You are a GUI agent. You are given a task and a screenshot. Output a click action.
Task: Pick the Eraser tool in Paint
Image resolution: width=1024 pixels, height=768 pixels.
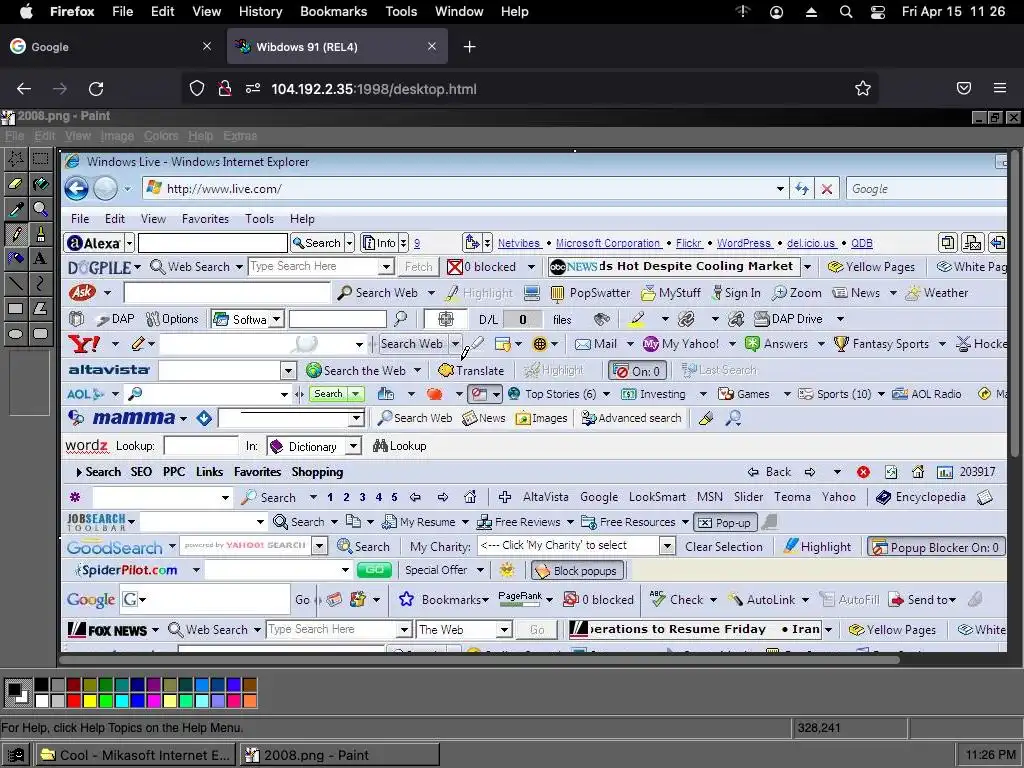click(16, 184)
